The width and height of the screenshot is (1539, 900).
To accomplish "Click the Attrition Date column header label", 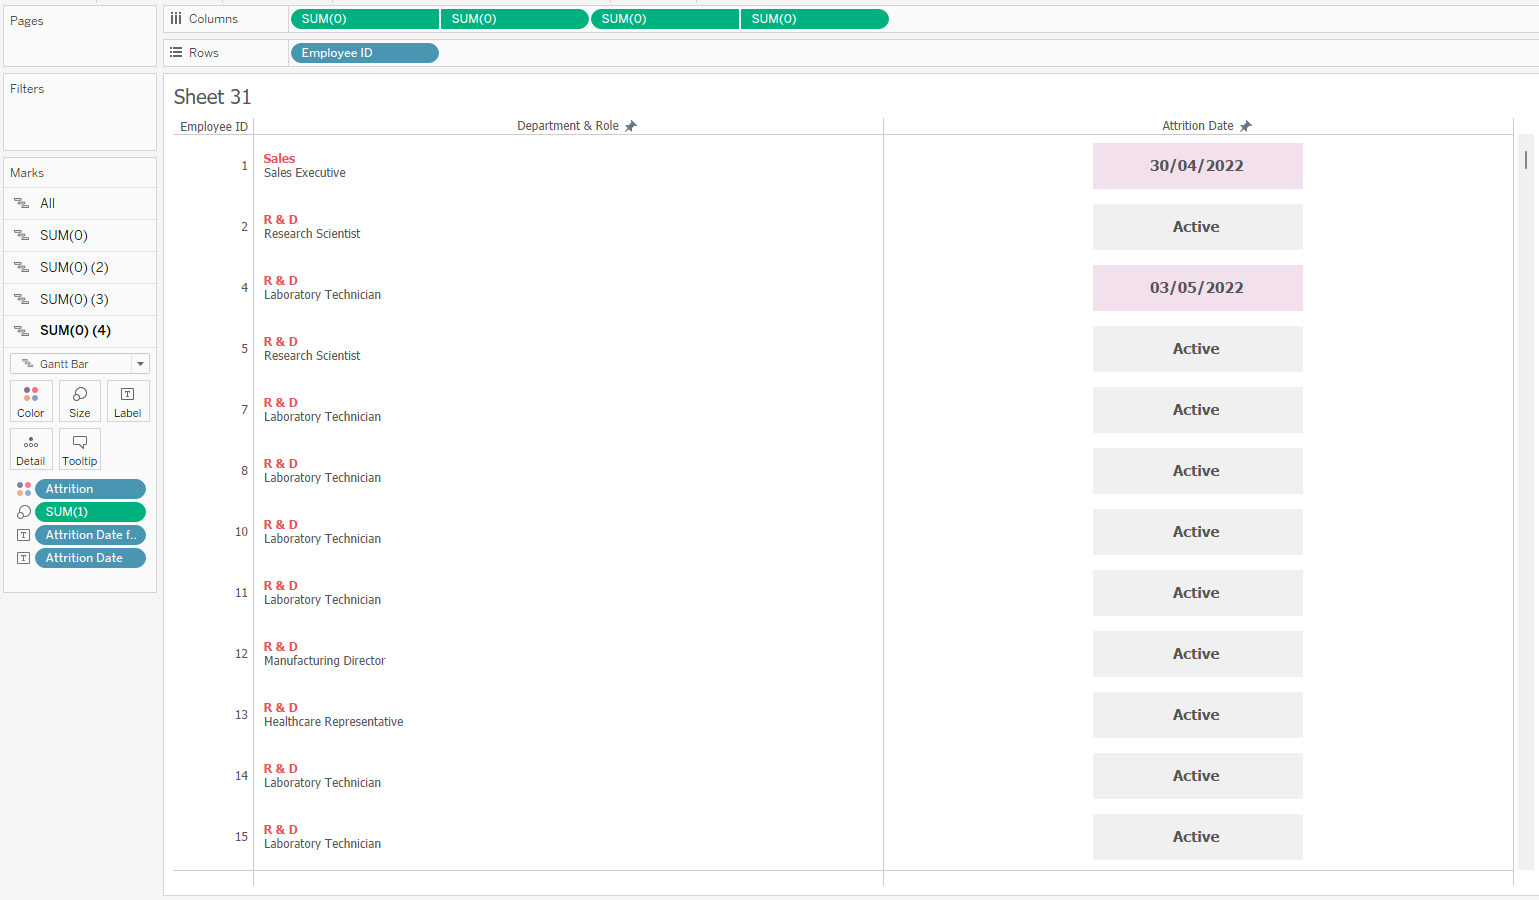I will [x=1198, y=126].
